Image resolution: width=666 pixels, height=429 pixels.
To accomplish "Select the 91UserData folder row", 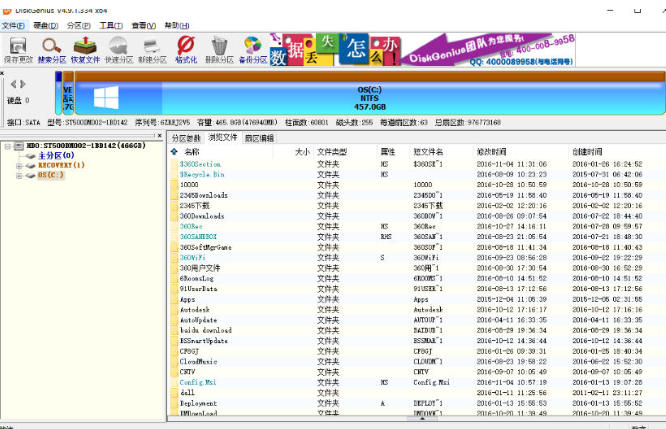I will pyautogui.click(x=416, y=289).
